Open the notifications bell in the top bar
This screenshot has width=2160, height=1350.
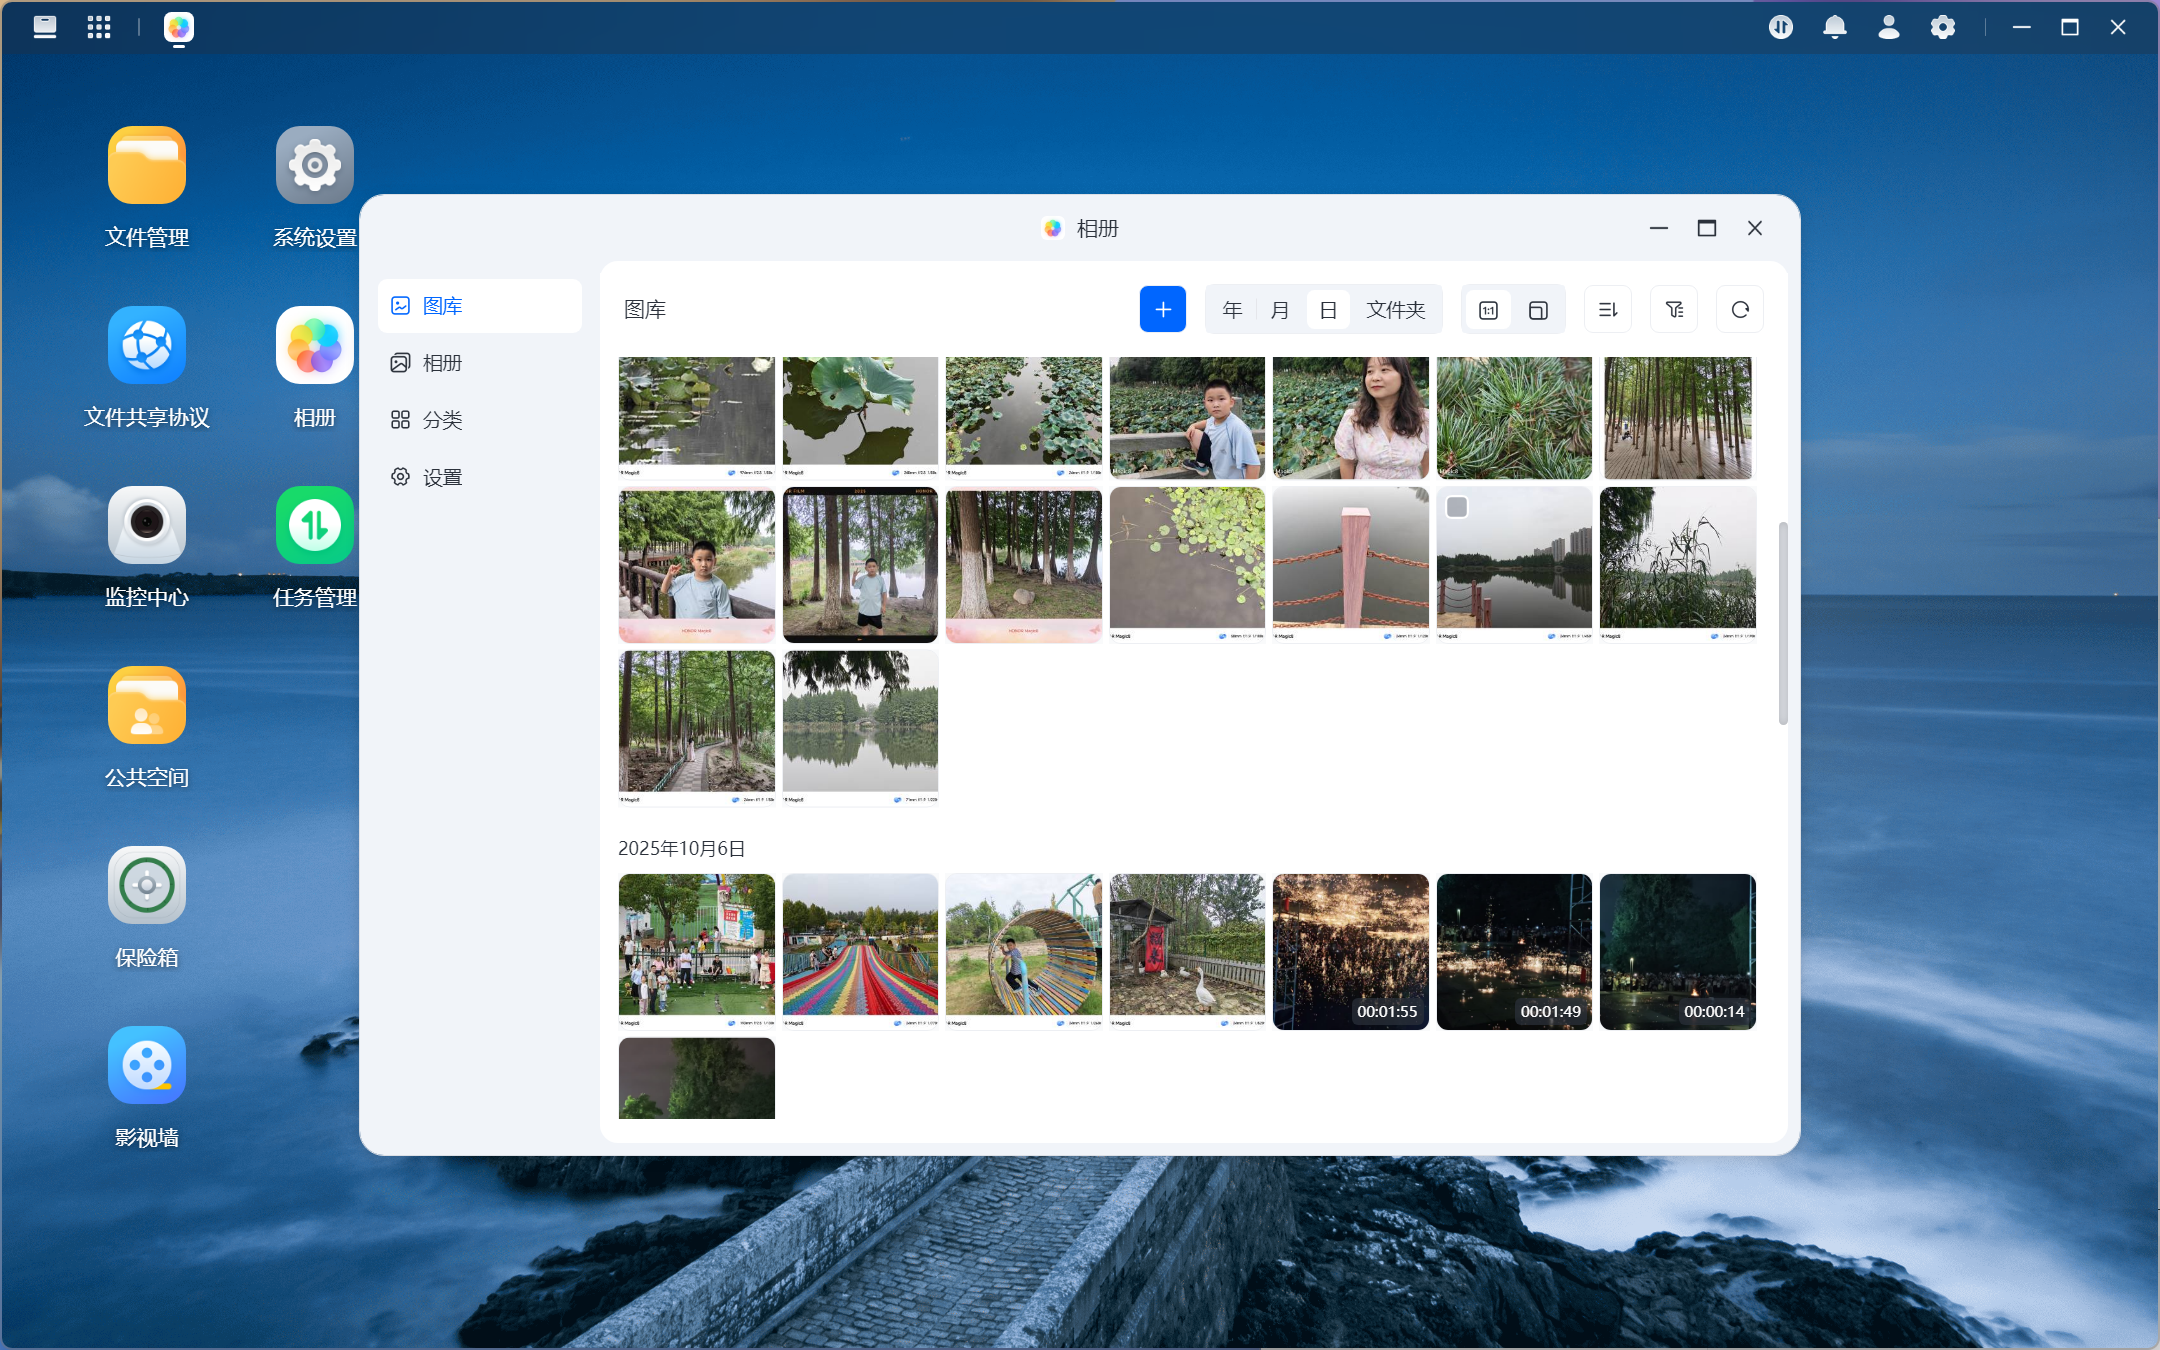pyautogui.click(x=1834, y=27)
